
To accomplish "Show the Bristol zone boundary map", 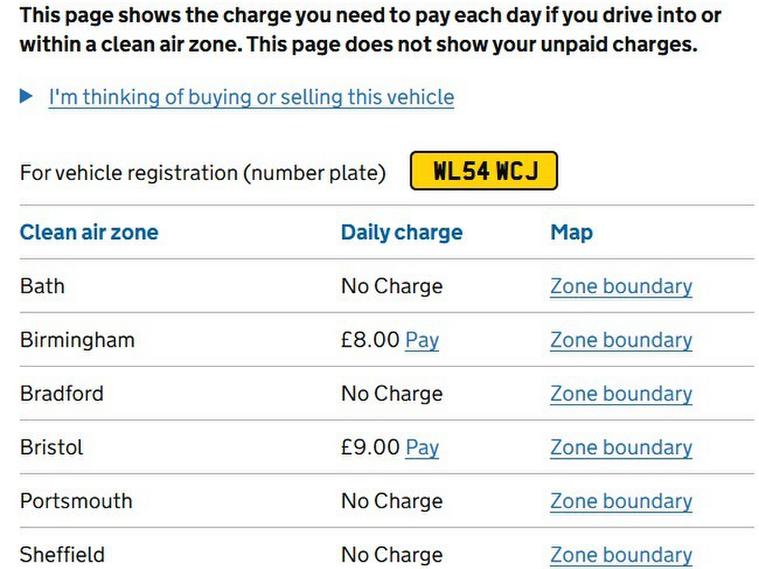I will pos(621,447).
